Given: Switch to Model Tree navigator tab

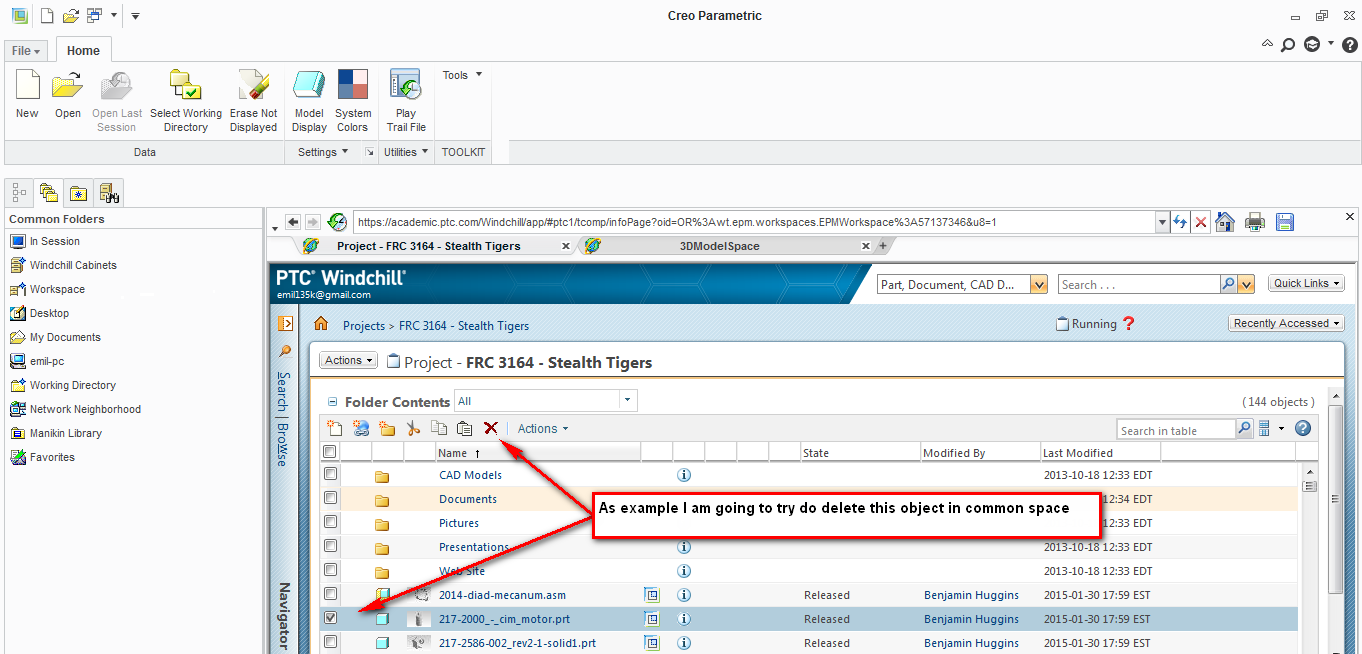Looking at the screenshot, I should click(x=20, y=192).
